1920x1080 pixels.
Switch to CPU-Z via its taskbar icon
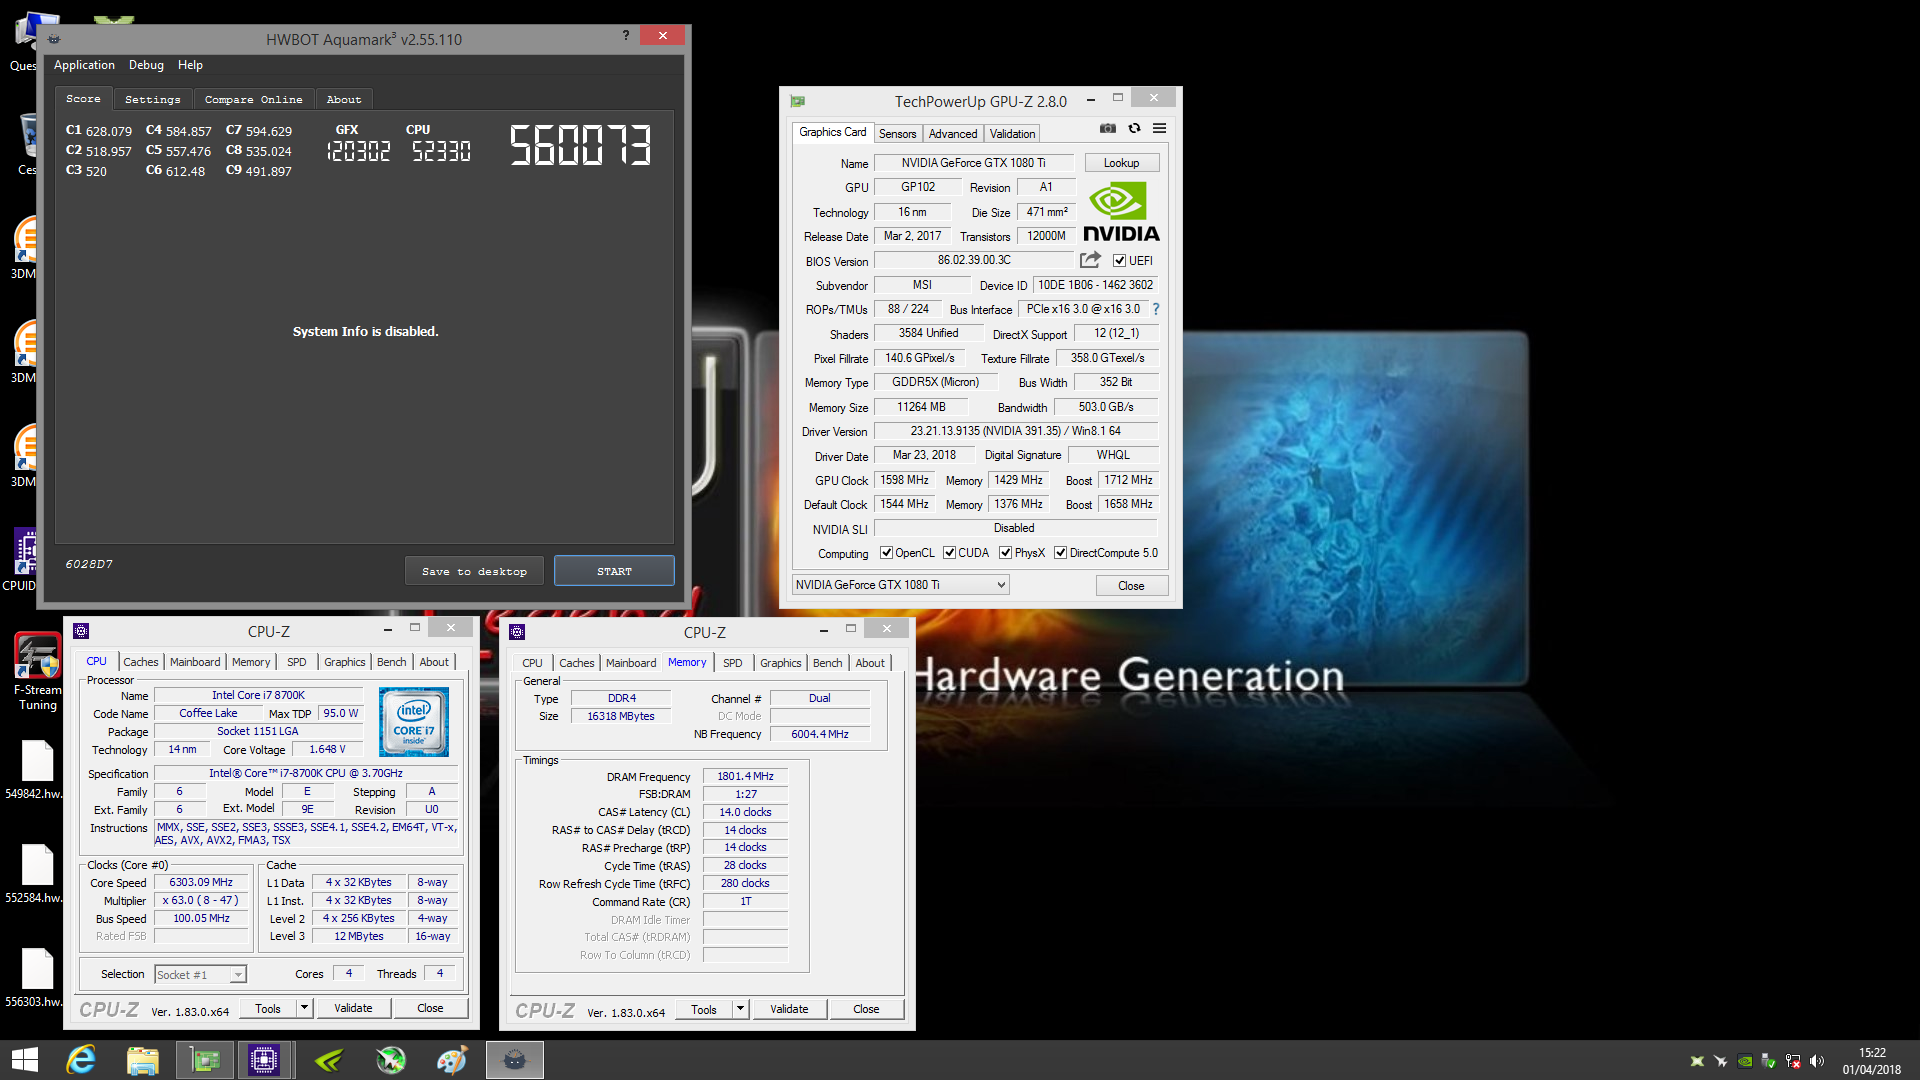pyautogui.click(x=264, y=1060)
